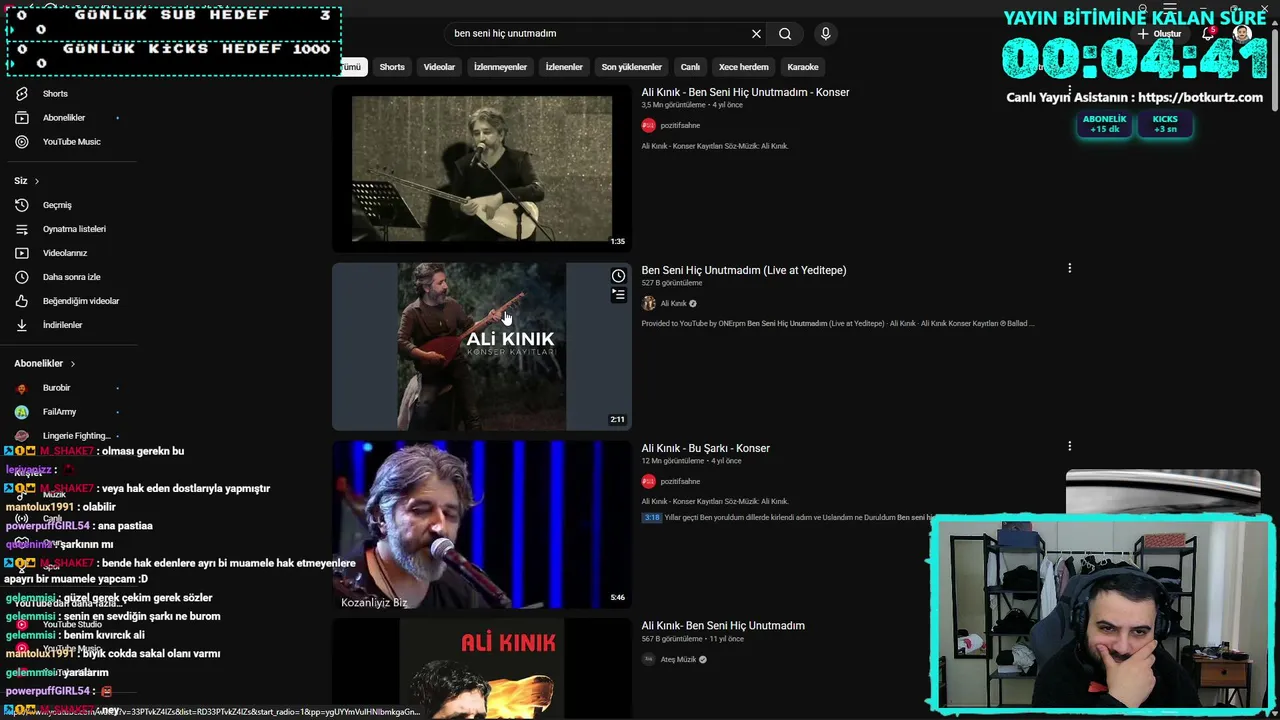Image resolution: width=1280 pixels, height=720 pixels.
Task: Open title Ben Seni Hiç Unutmadım (Live at Yeditepe)
Action: click(x=744, y=270)
